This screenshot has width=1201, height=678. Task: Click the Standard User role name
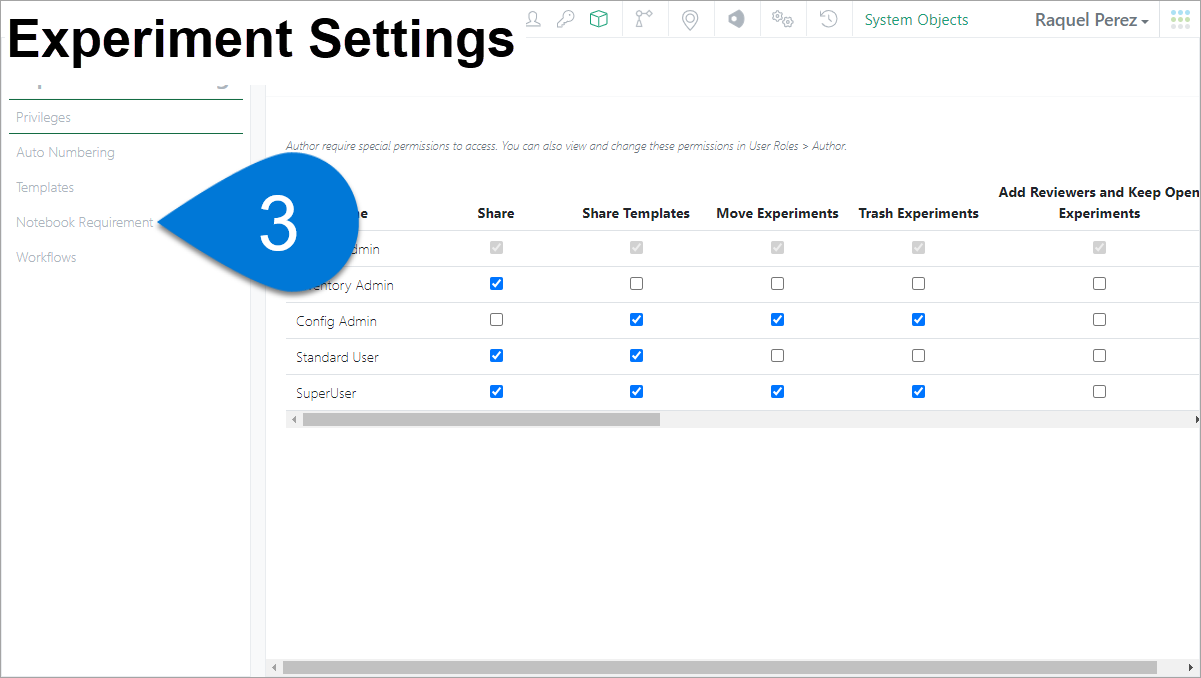coord(337,357)
